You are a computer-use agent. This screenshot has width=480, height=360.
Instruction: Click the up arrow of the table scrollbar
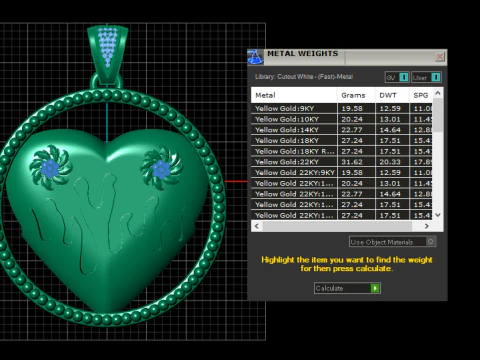[x=438, y=93]
